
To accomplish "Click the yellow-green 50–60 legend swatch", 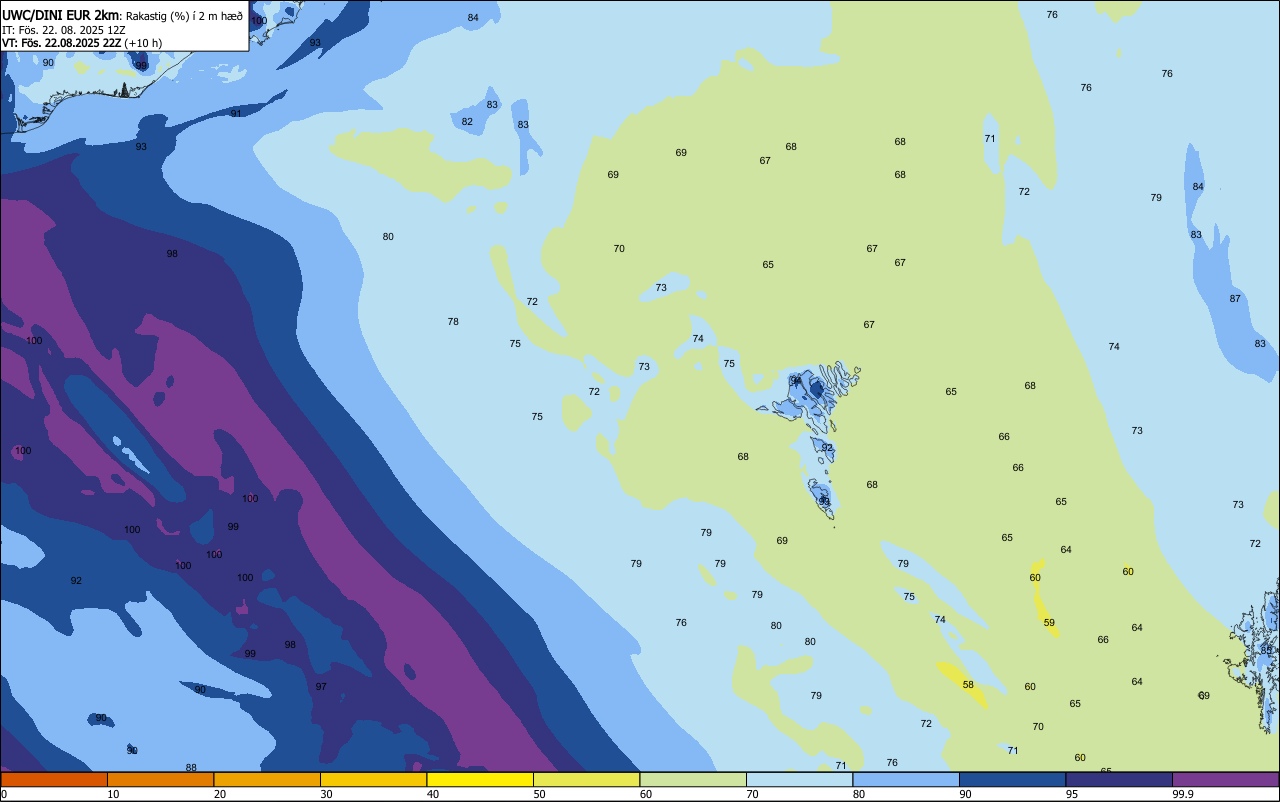I will click(x=586, y=779).
